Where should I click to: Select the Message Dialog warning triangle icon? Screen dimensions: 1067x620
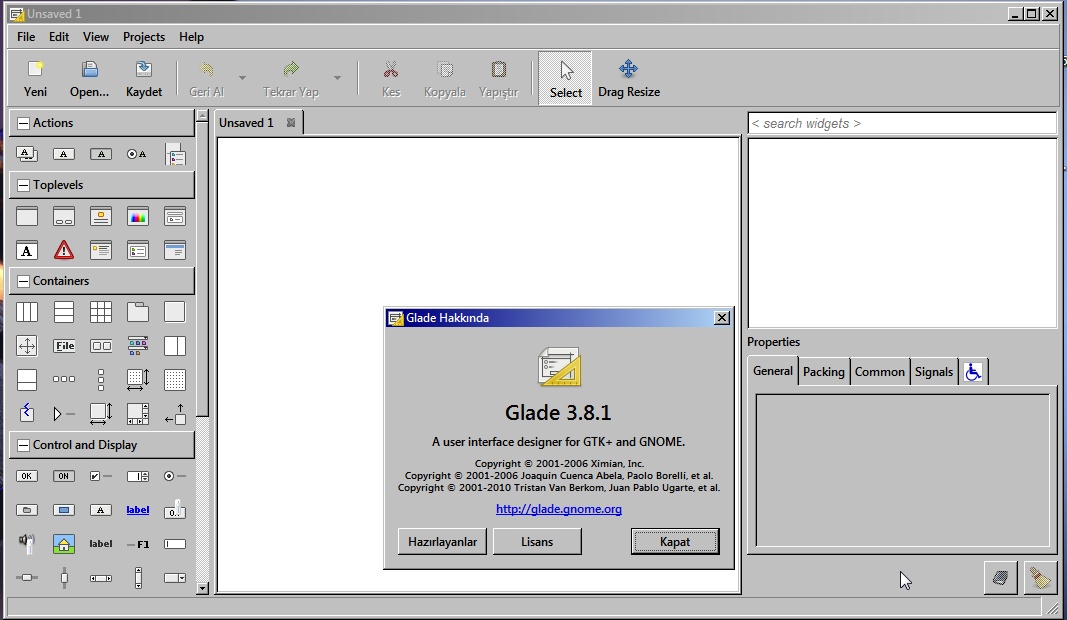(x=64, y=250)
